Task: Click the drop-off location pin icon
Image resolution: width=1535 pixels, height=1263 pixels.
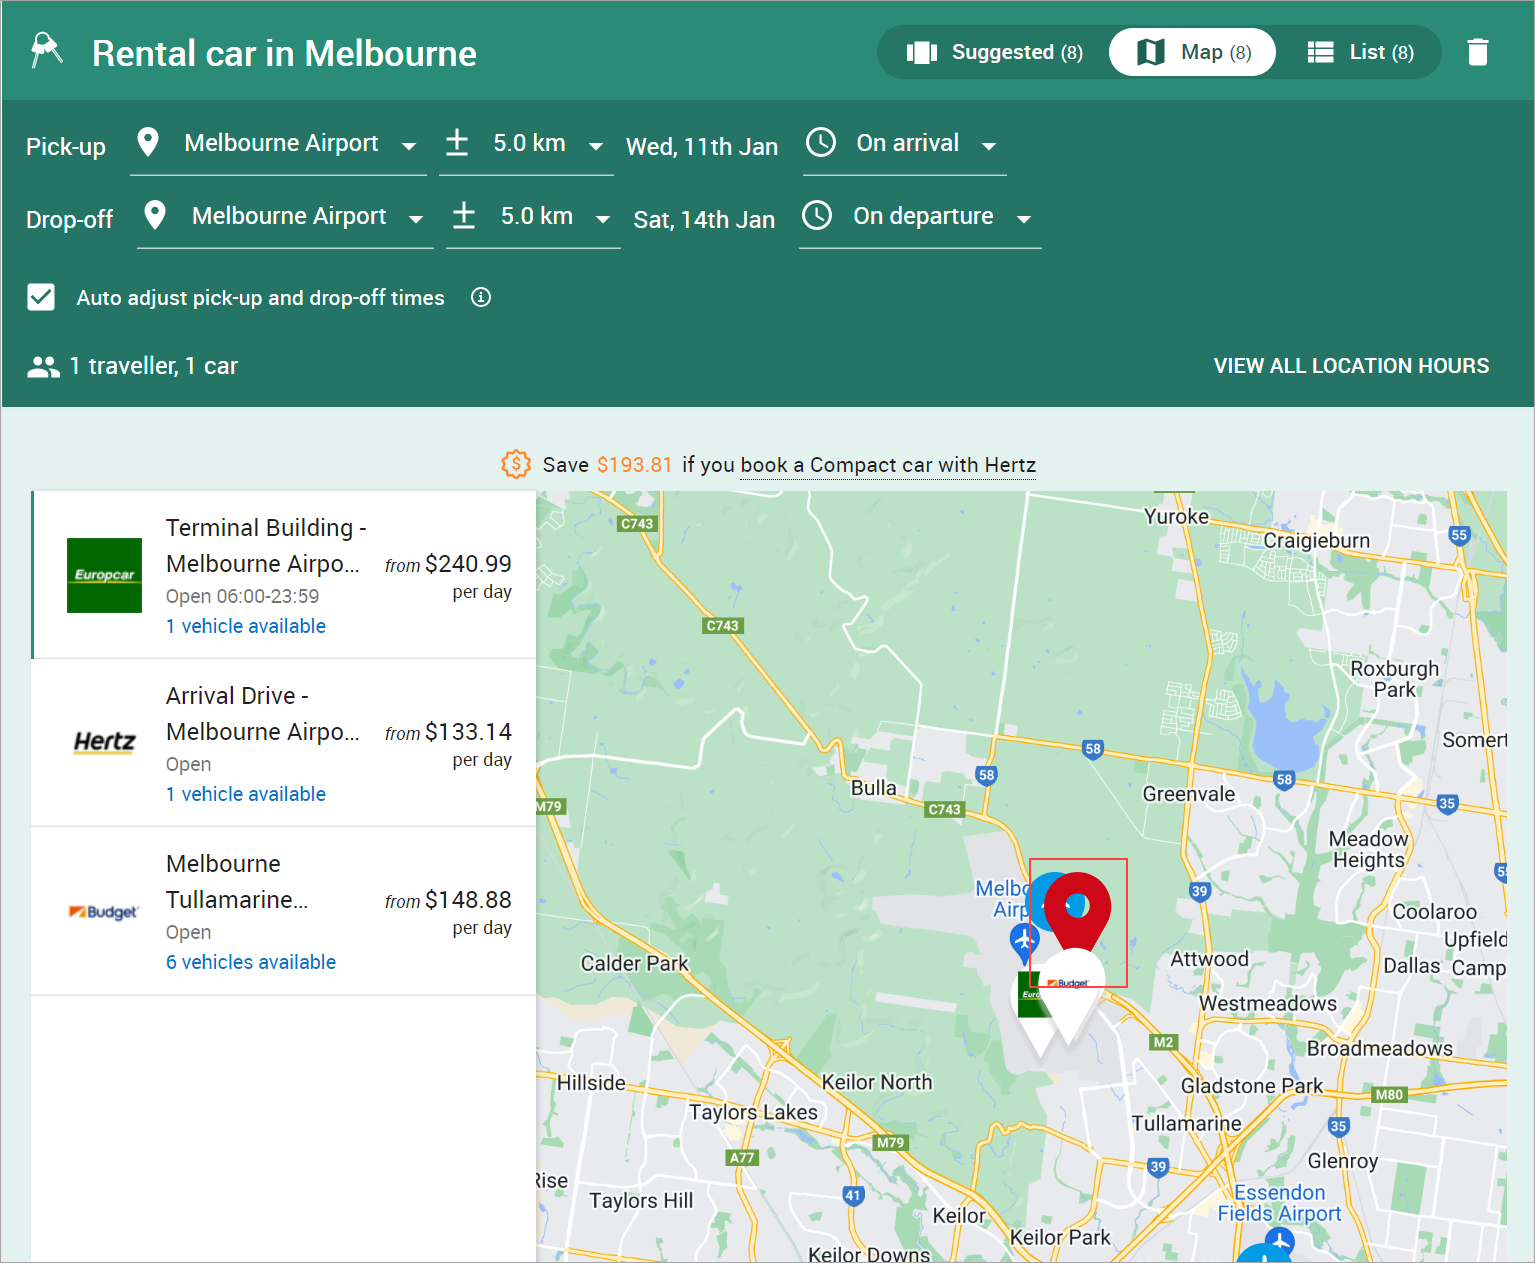Action: pyautogui.click(x=155, y=216)
